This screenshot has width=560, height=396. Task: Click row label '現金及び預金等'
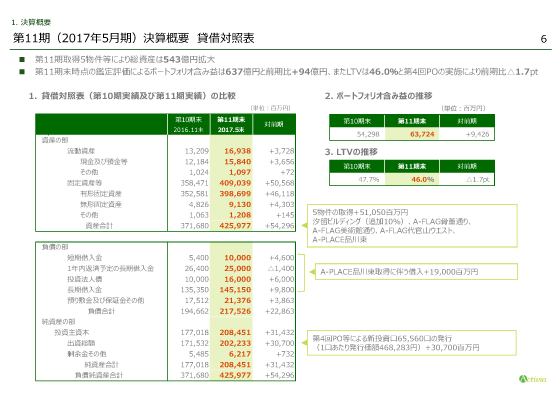pos(104,162)
